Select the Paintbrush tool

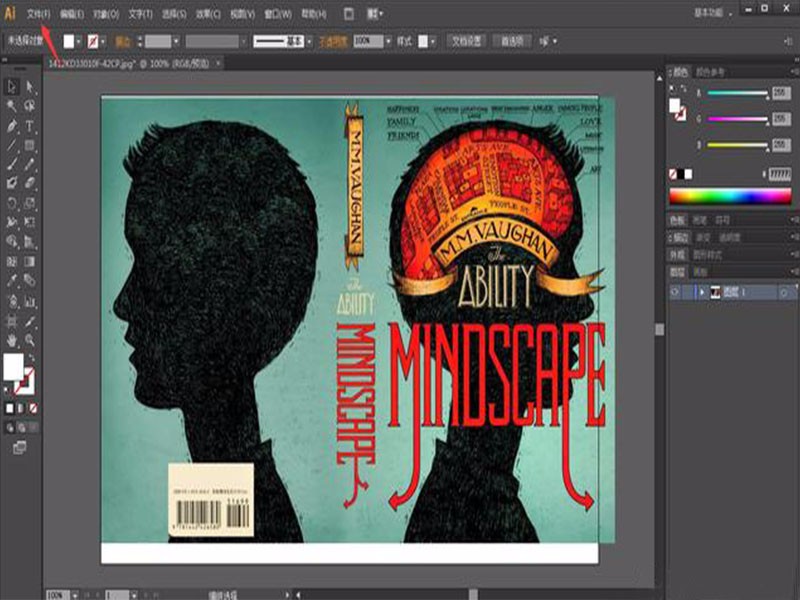pos(12,165)
